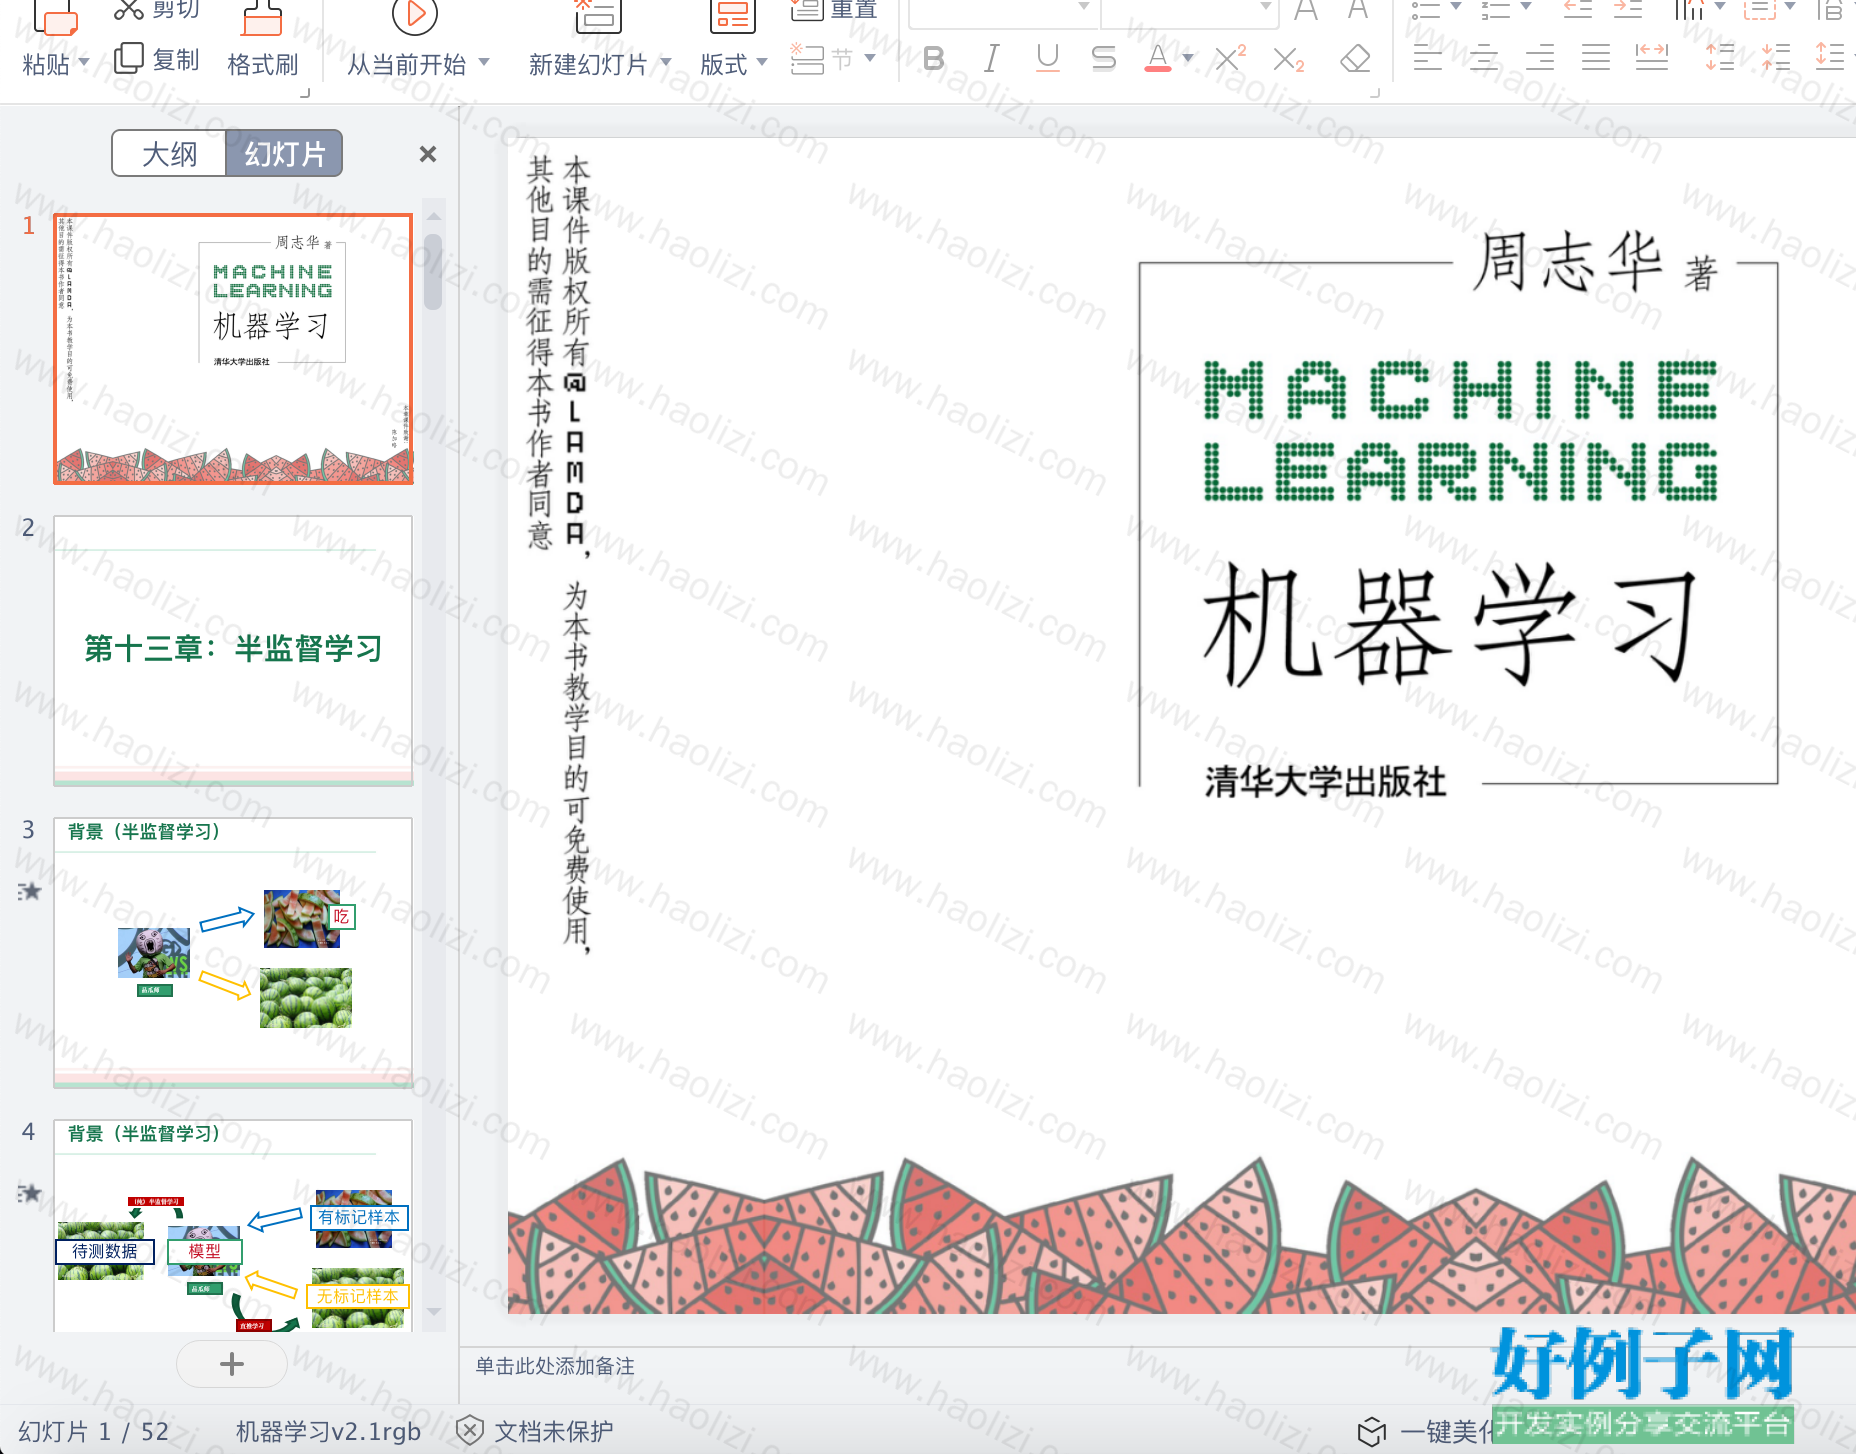Click the 机器学习 title on slide
1856x1454 pixels.
(1450, 624)
